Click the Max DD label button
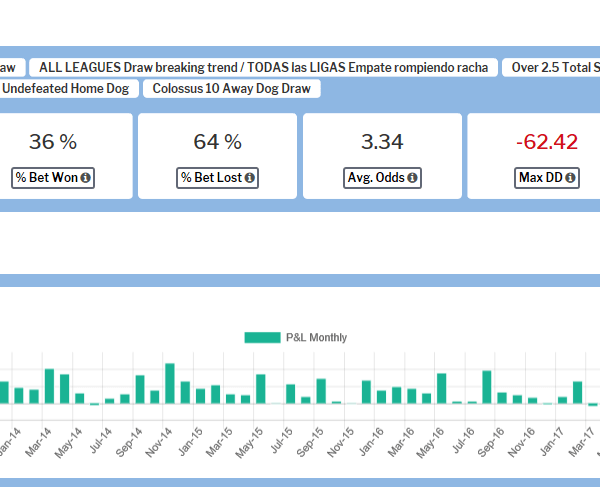Viewport: 600px width, 494px height. [547, 178]
